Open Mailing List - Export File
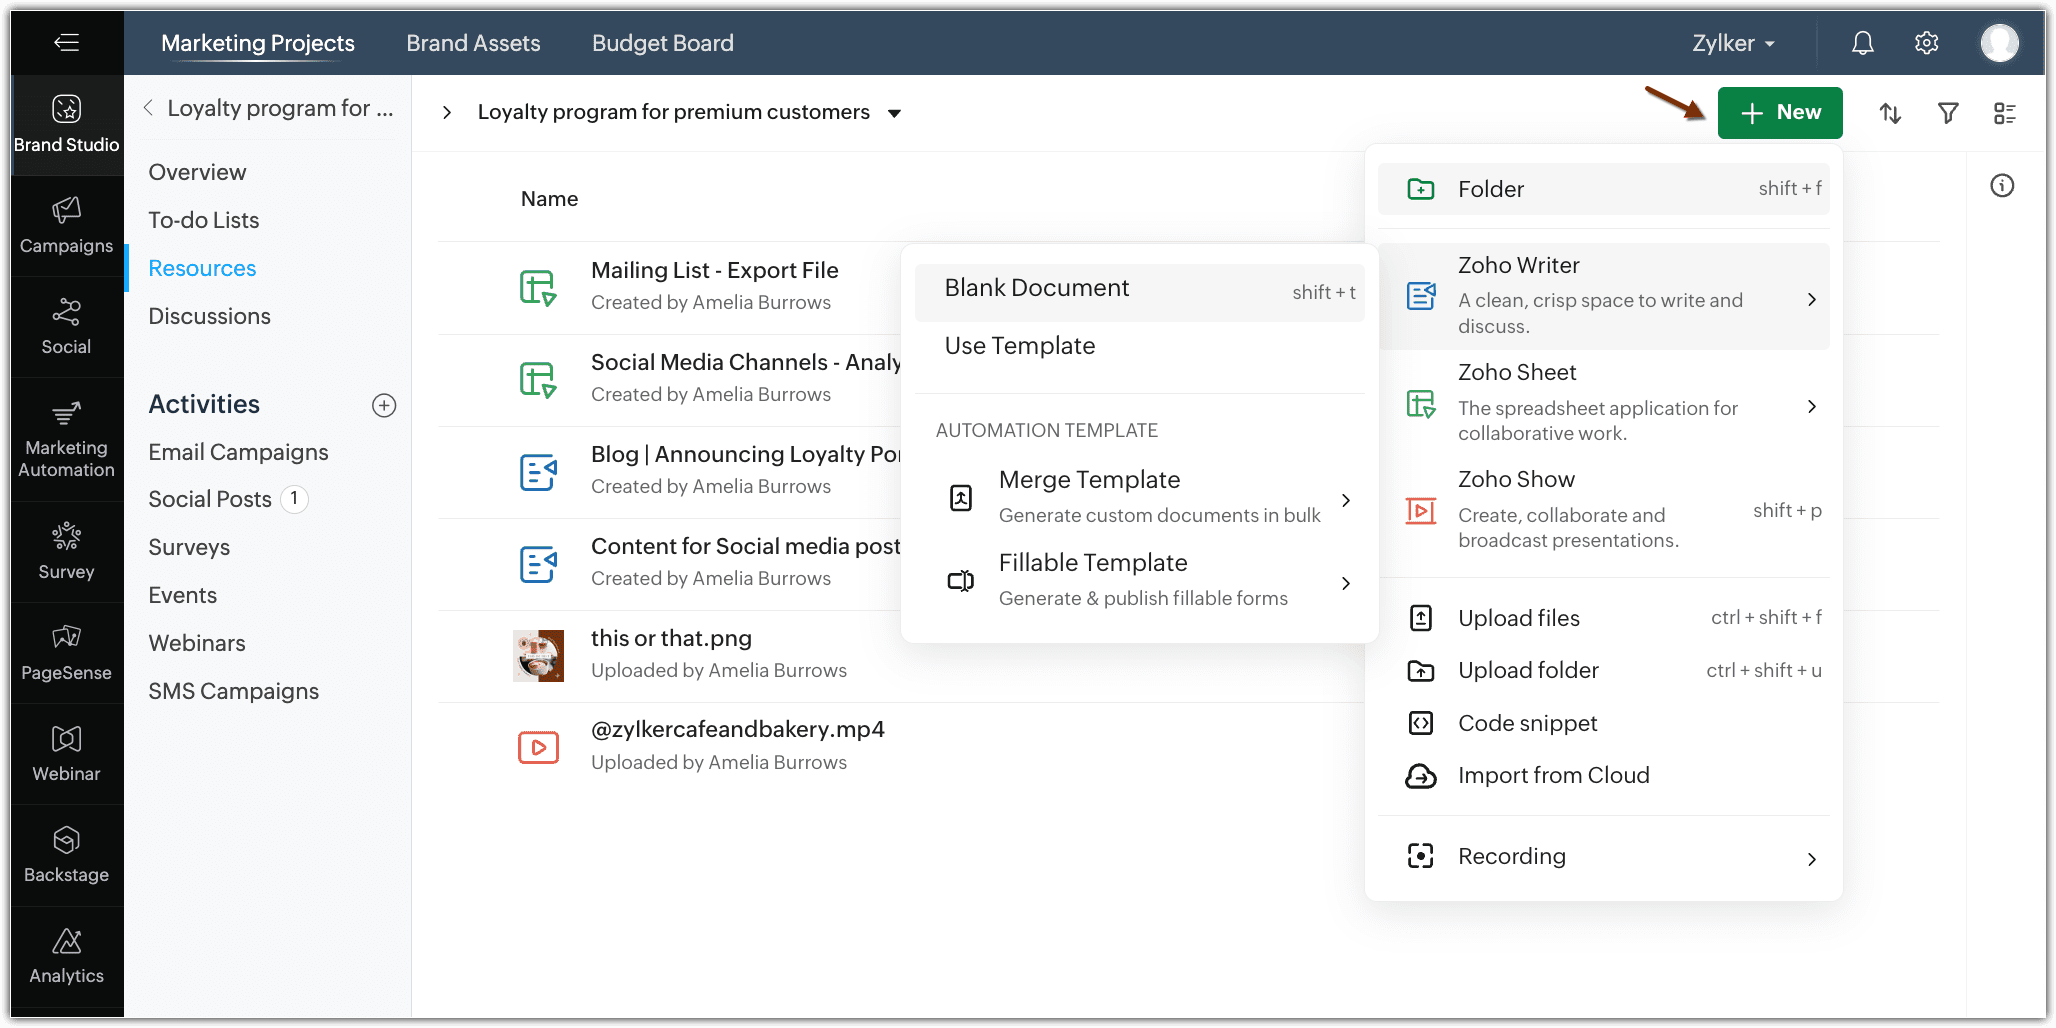The width and height of the screenshot is (2056, 1028). (714, 270)
